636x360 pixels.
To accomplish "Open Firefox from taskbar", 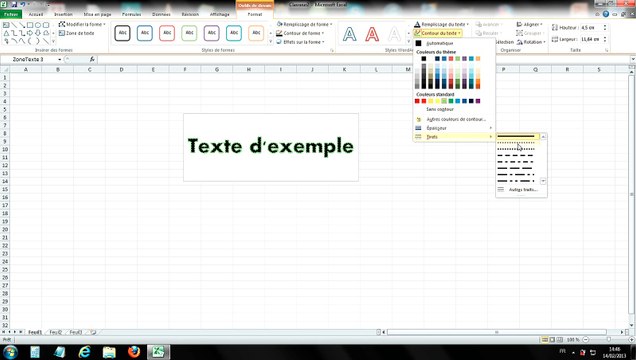I will coord(134,352).
